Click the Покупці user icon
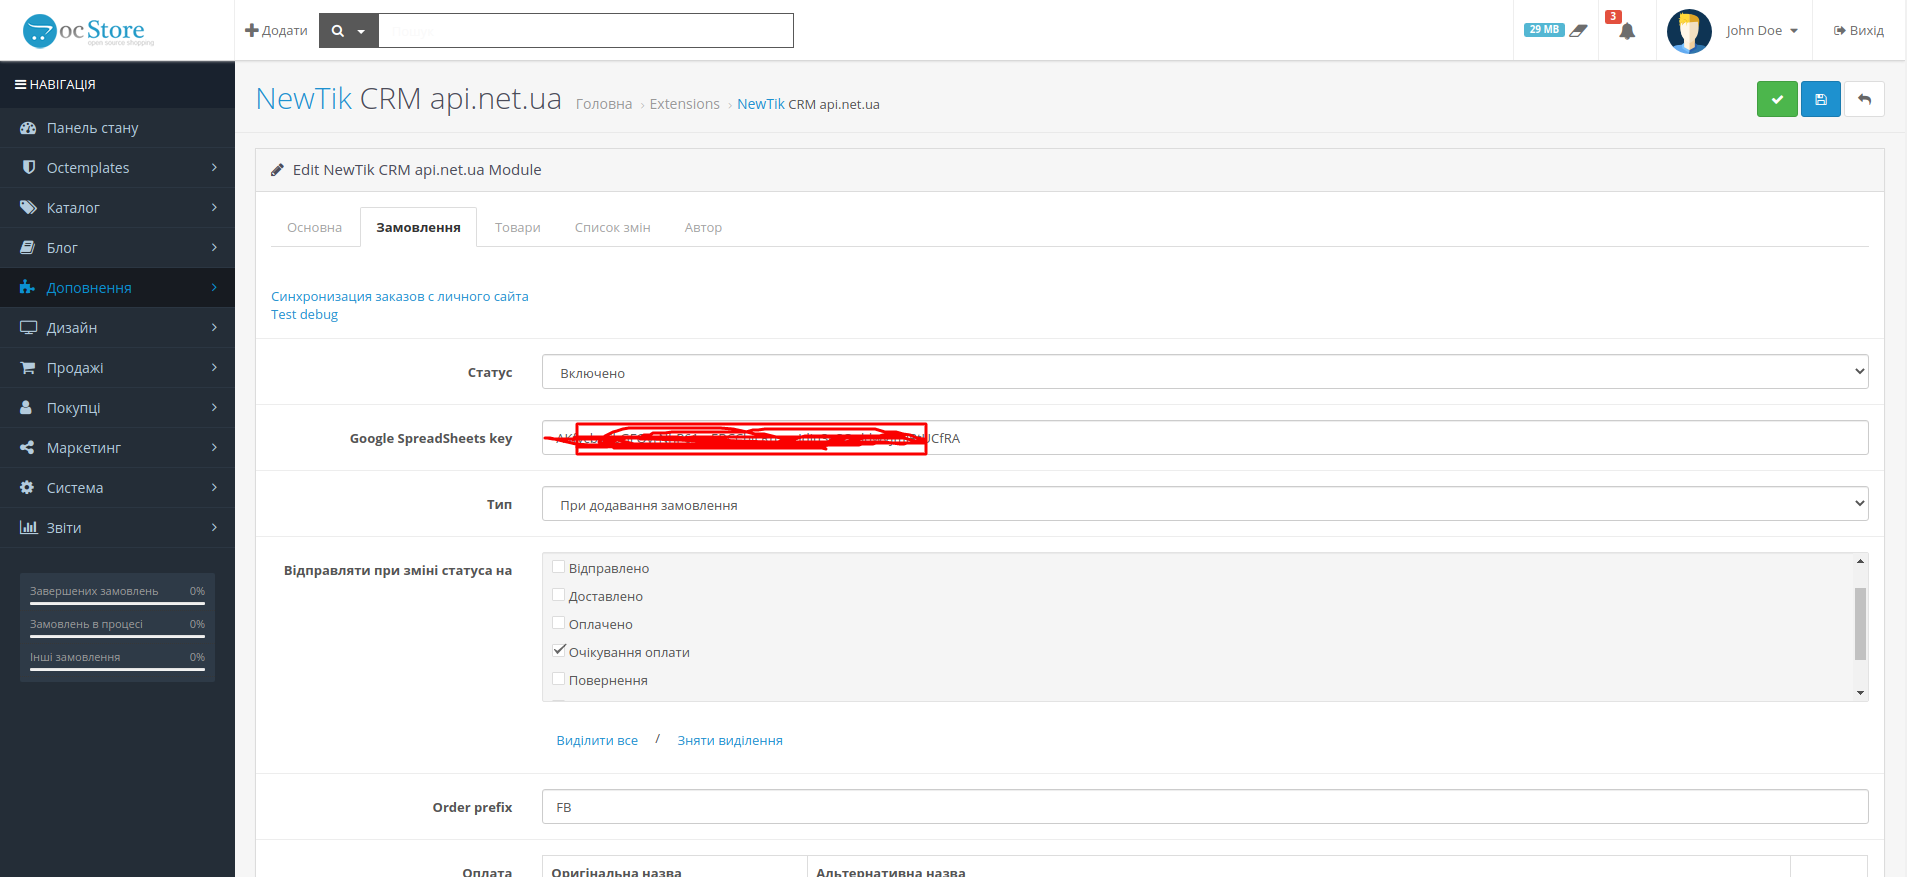The width and height of the screenshot is (1907, 877). pyautogui.click(x=27, y=407)
